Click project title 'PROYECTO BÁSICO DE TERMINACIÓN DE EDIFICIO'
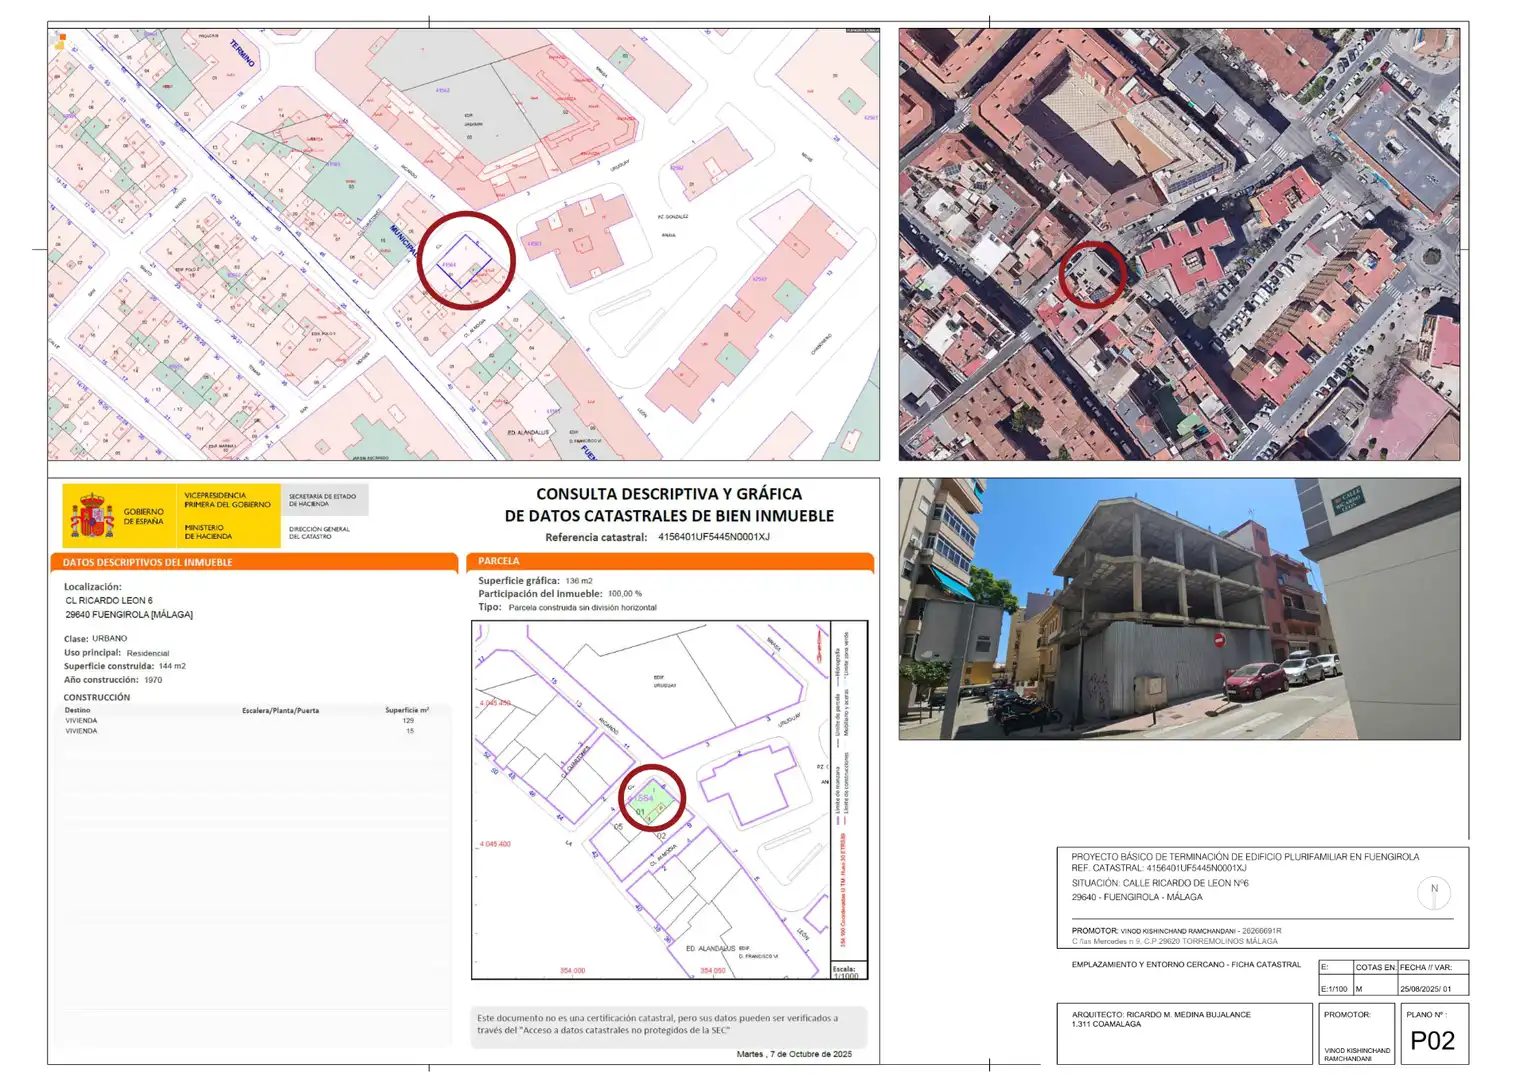 [1244, 857]
